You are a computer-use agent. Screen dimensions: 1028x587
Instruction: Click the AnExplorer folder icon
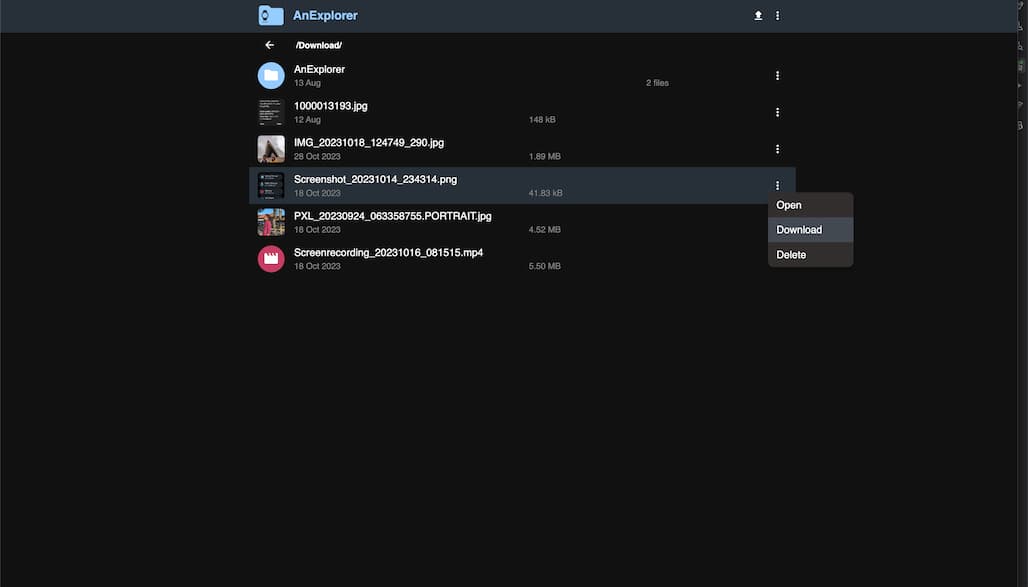click(x=271, y=75)
